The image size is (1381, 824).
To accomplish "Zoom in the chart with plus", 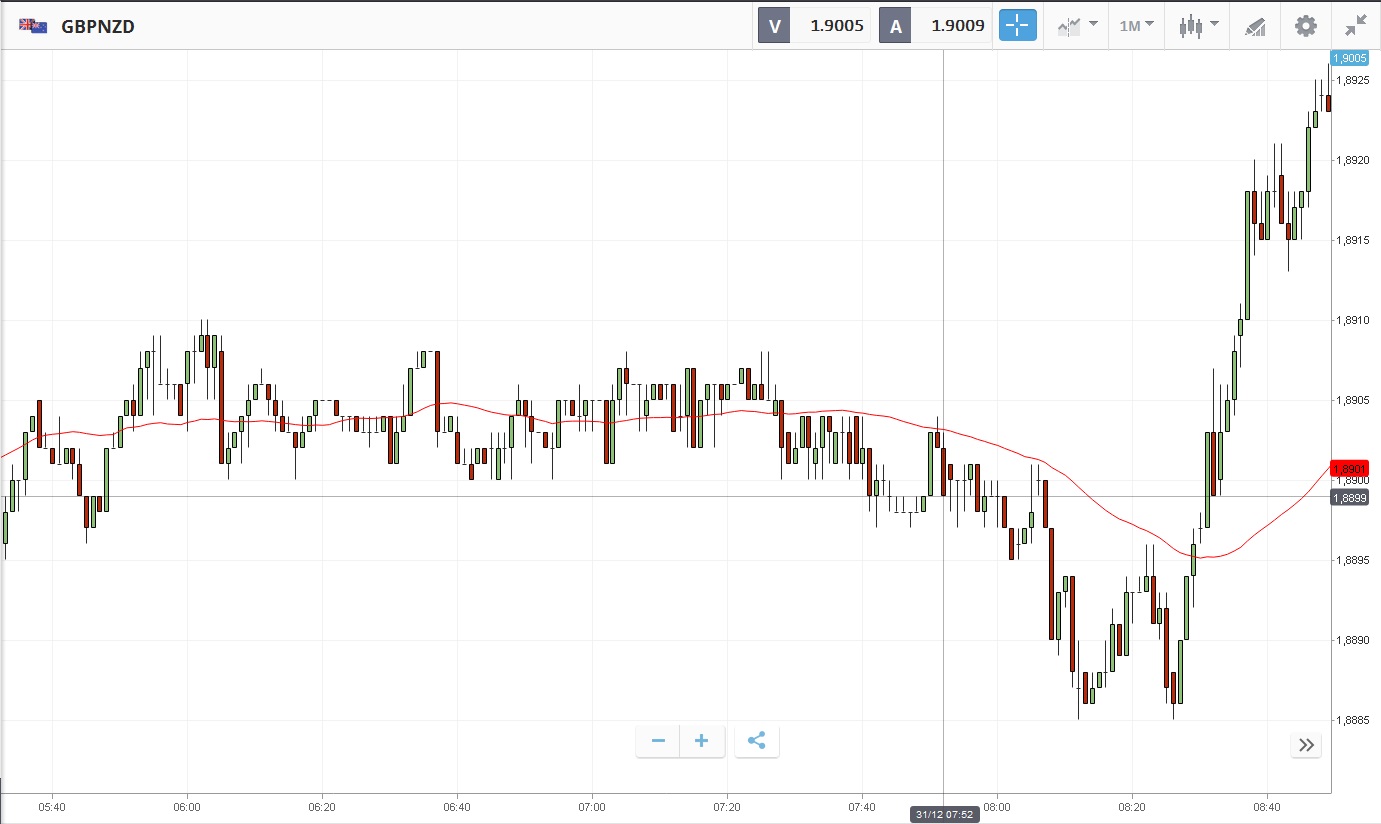I will (x=702, y=741).
